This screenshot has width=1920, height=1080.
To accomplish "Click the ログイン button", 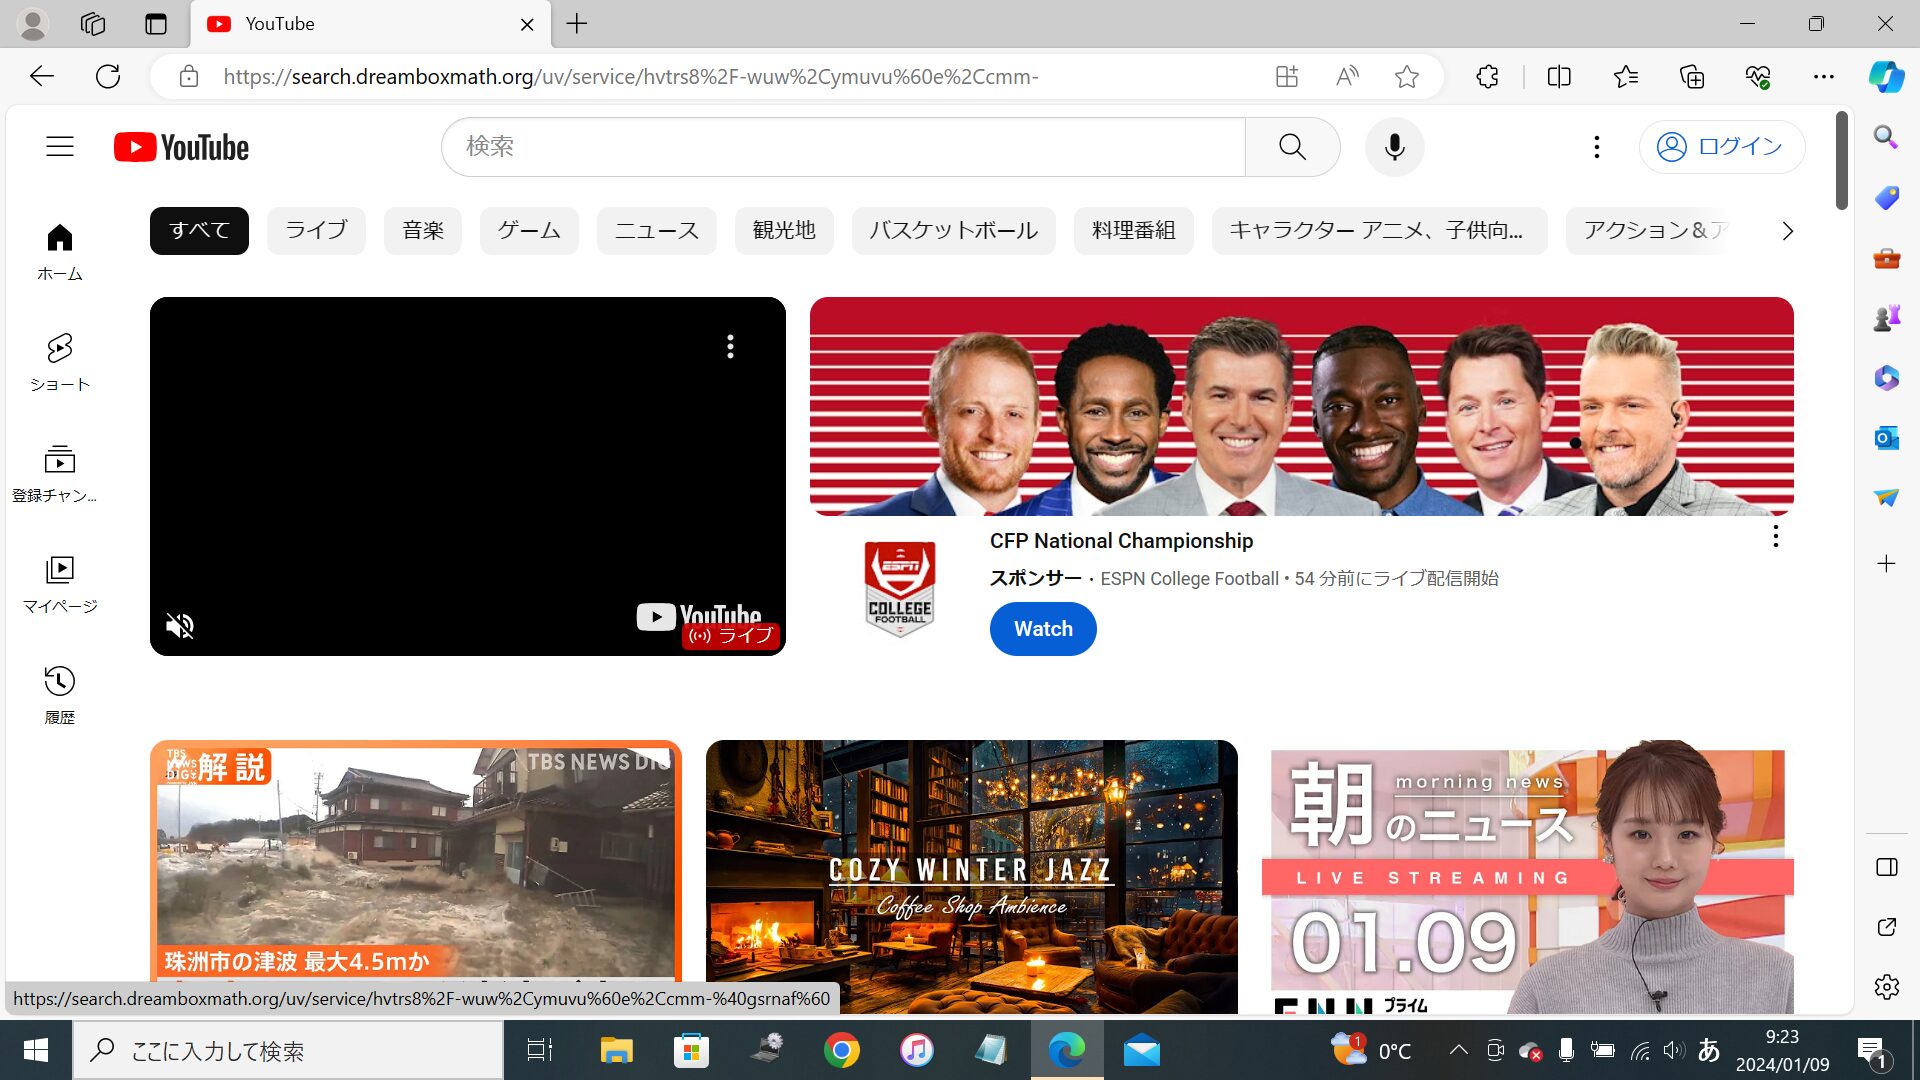I will pos(1721,146).
